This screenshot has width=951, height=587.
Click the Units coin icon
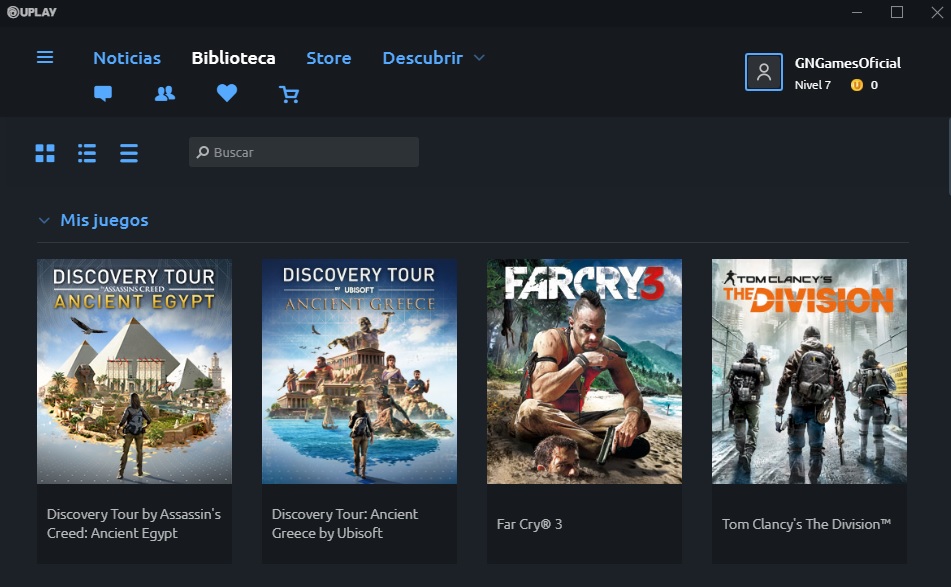tap(856, 85)
